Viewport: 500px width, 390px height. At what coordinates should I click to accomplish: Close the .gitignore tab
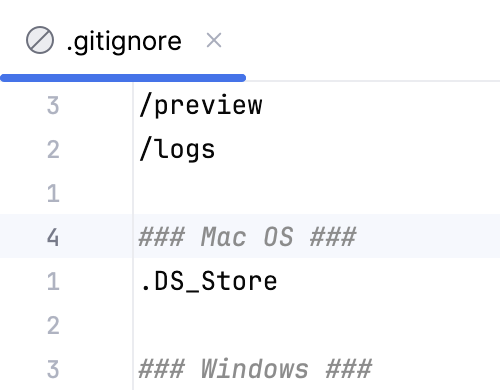214,40
